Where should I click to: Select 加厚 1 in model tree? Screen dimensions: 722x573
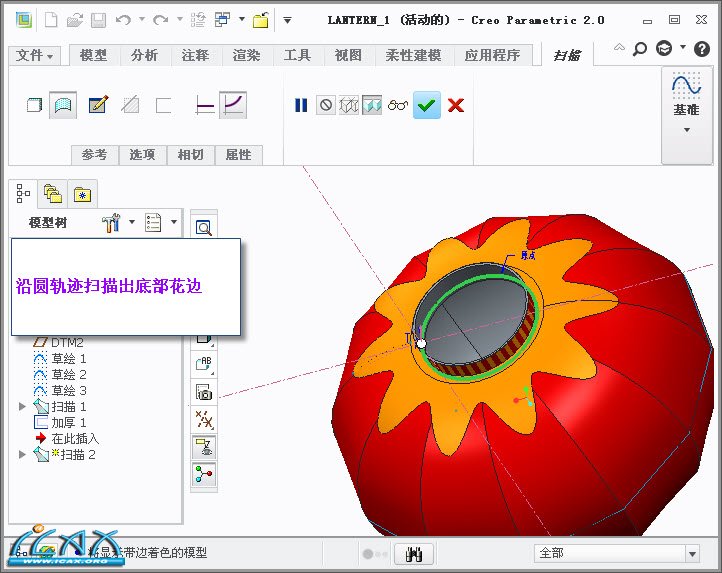point(60,422)
